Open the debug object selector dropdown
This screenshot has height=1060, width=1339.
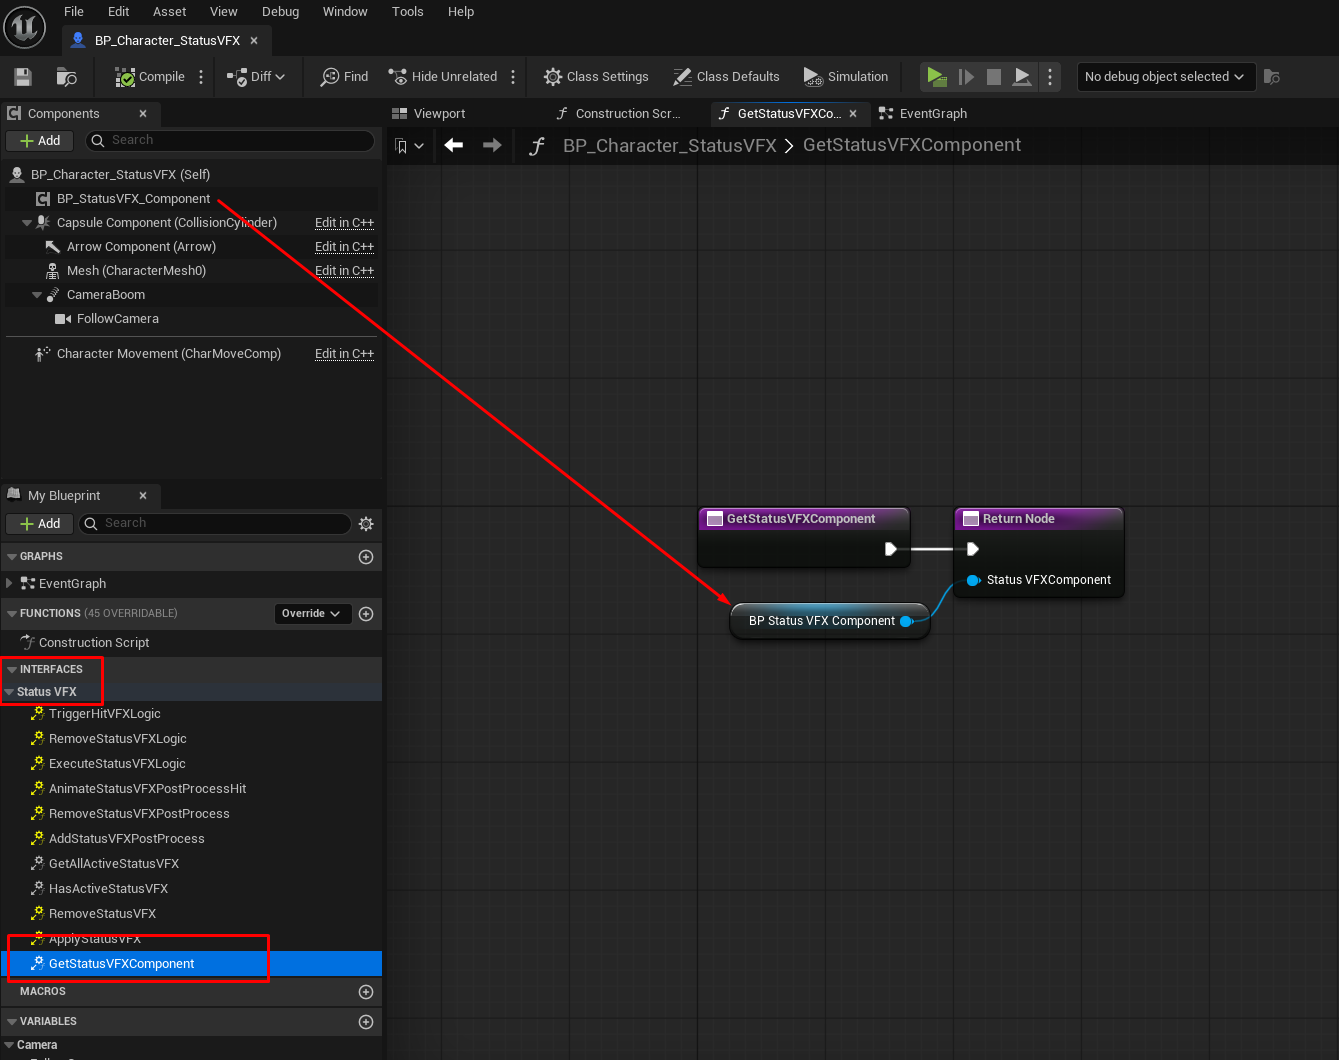[x=1165, y=77]
